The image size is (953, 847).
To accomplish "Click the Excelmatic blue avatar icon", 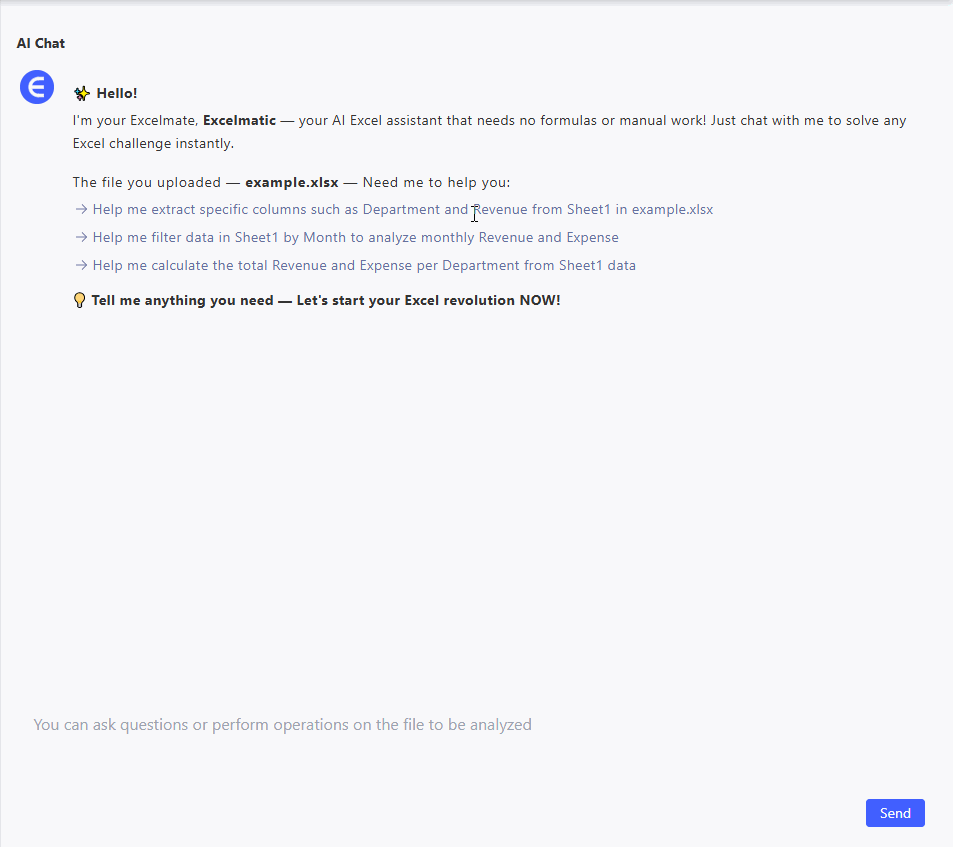I will (37, 87).
